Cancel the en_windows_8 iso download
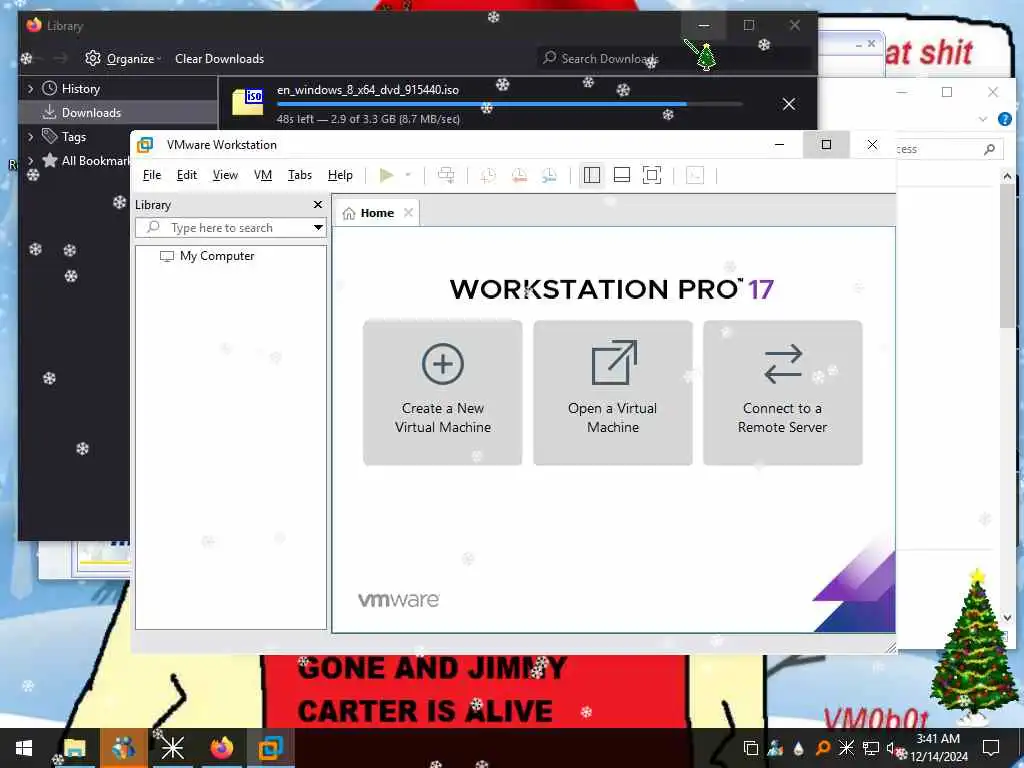This screenshot has width=1024, height=768. pos(789,104)
